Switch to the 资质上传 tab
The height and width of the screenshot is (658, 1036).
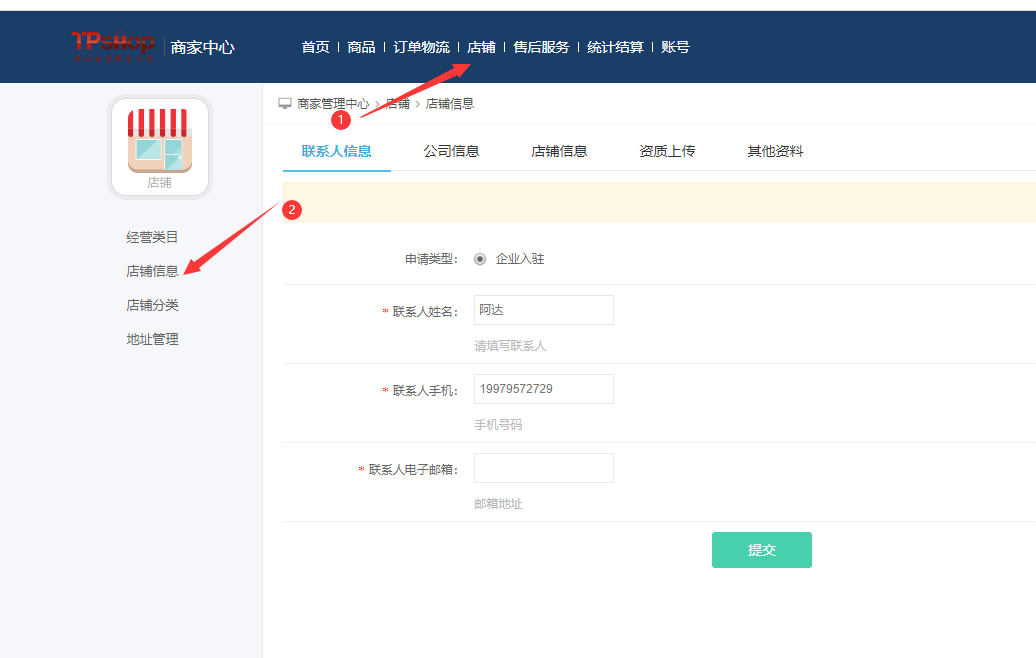coord(667,151)
